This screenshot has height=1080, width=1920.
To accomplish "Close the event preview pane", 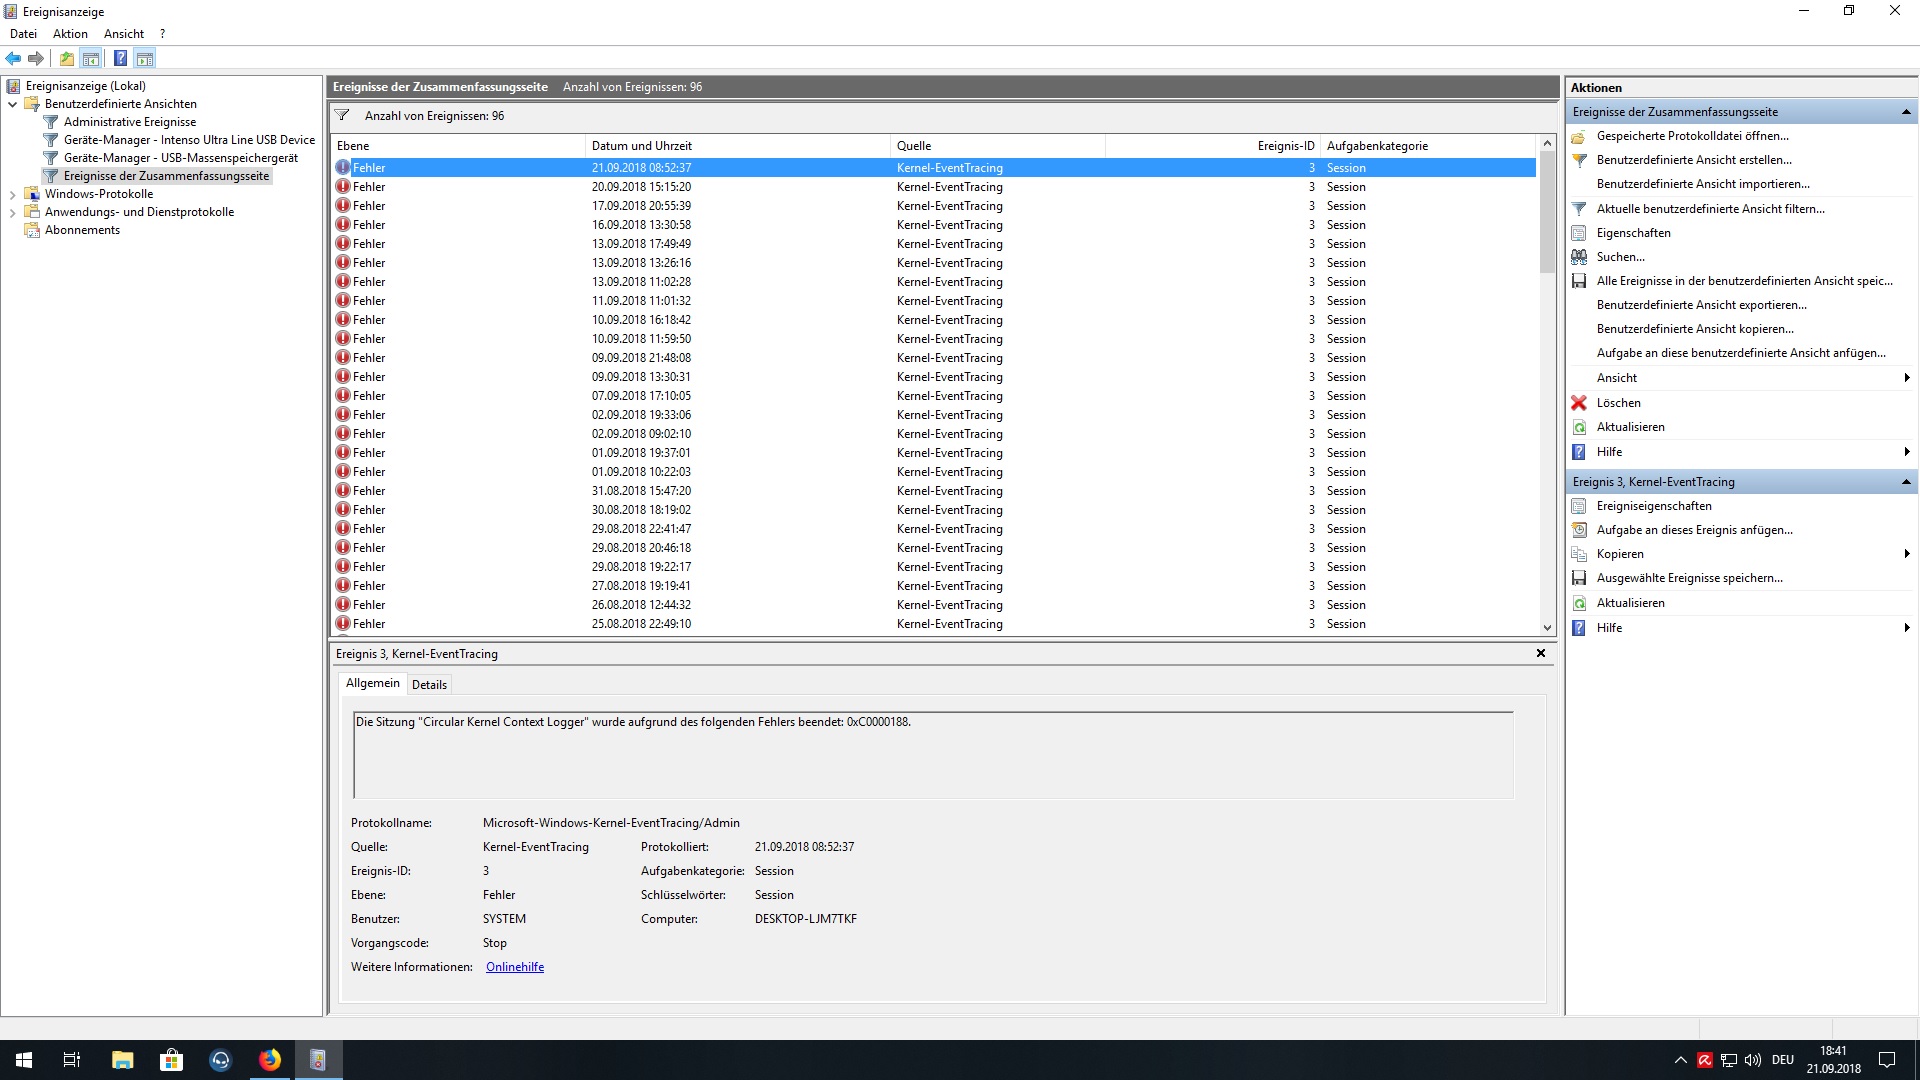I will tap(1540, 653).
